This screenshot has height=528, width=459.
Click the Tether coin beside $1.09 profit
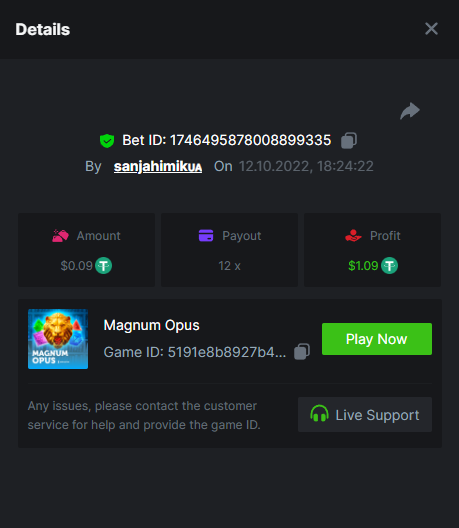pos(389,266)
